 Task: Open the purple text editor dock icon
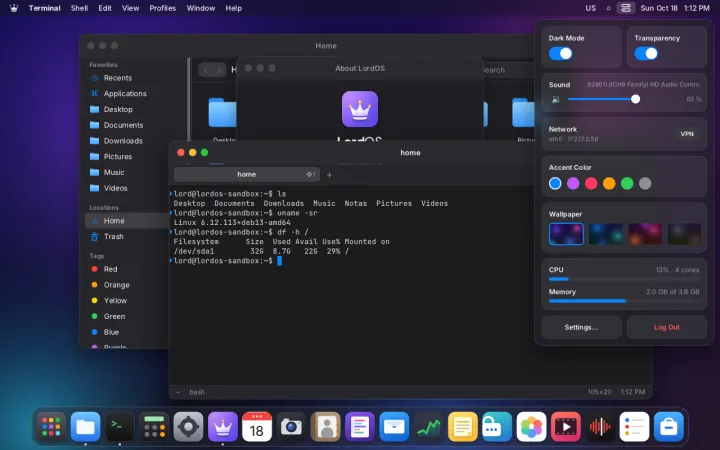tap(360, 427)
